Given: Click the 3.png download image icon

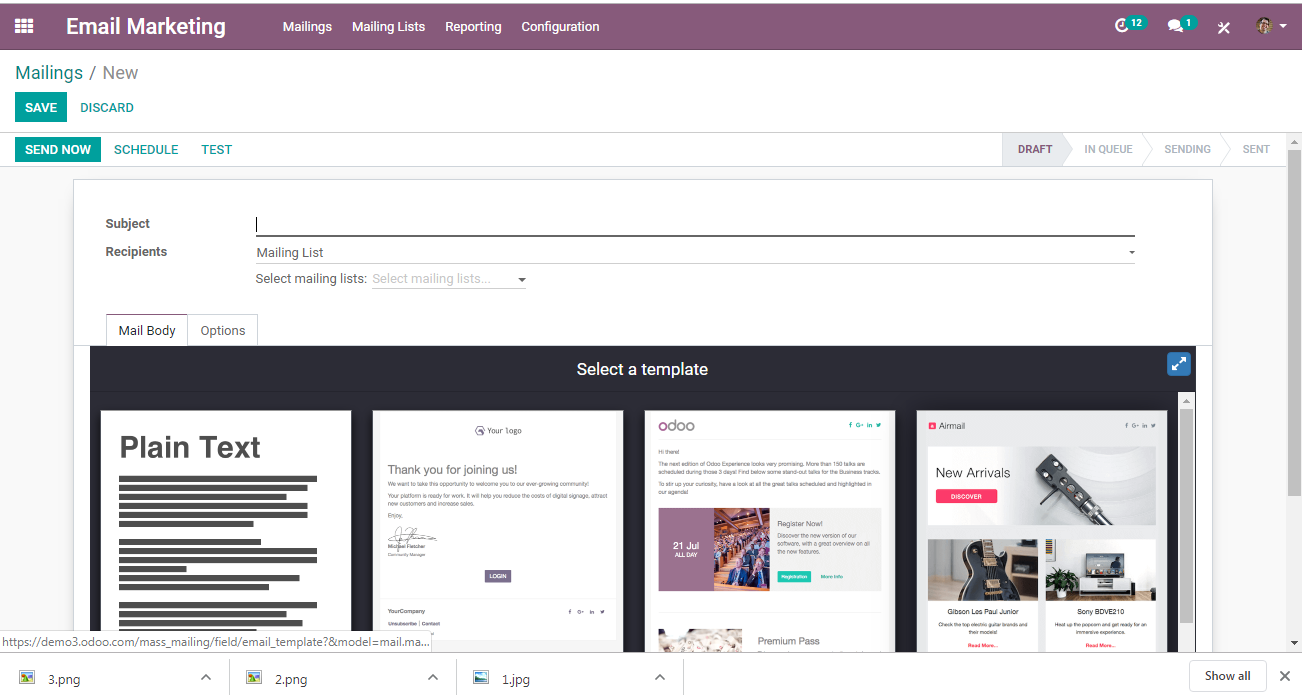Looking at the screenshot, I should pos(24,678).
